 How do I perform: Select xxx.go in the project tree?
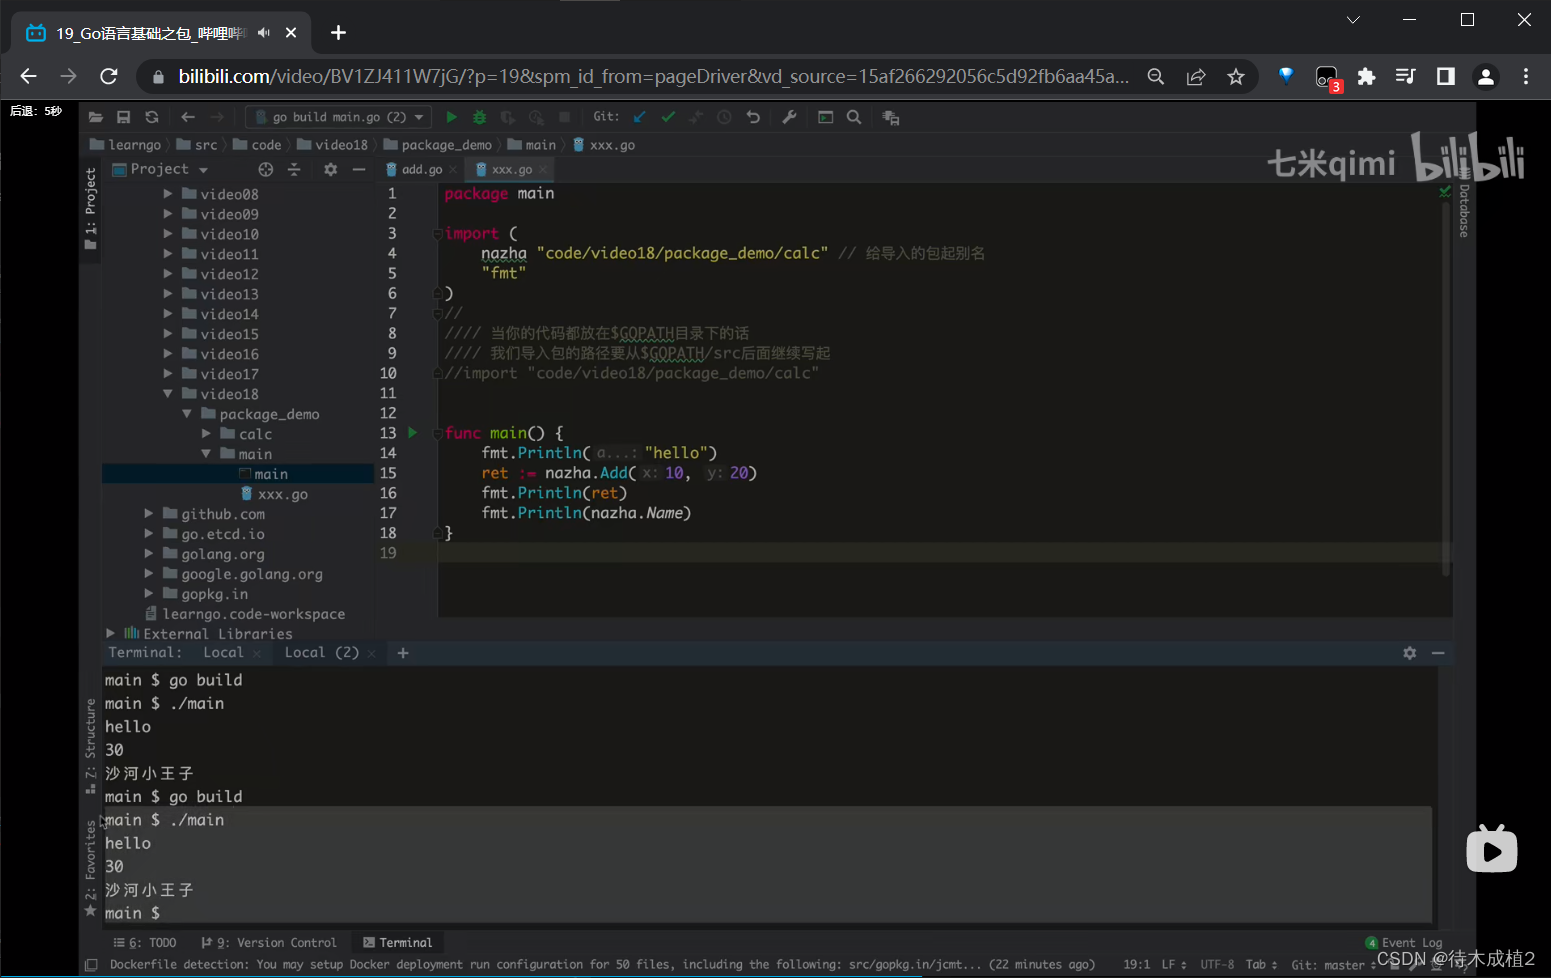click(x=282, y=494)
